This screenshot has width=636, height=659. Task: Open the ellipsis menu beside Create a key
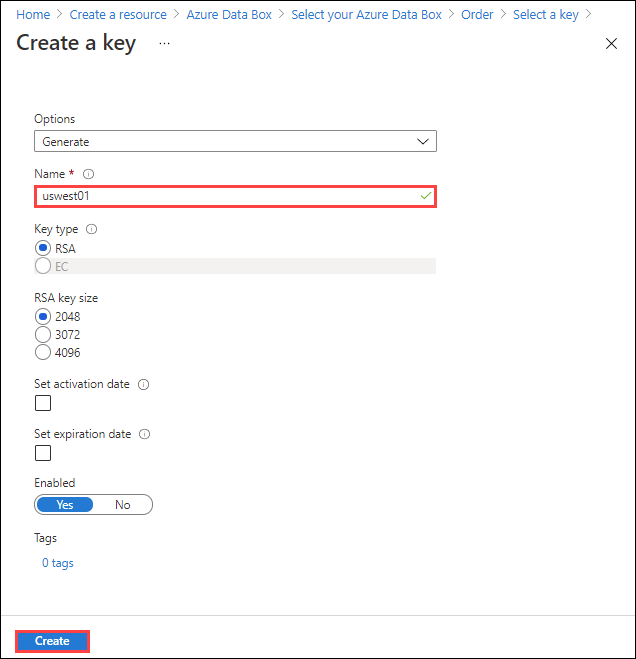click(x=164, y=43)
